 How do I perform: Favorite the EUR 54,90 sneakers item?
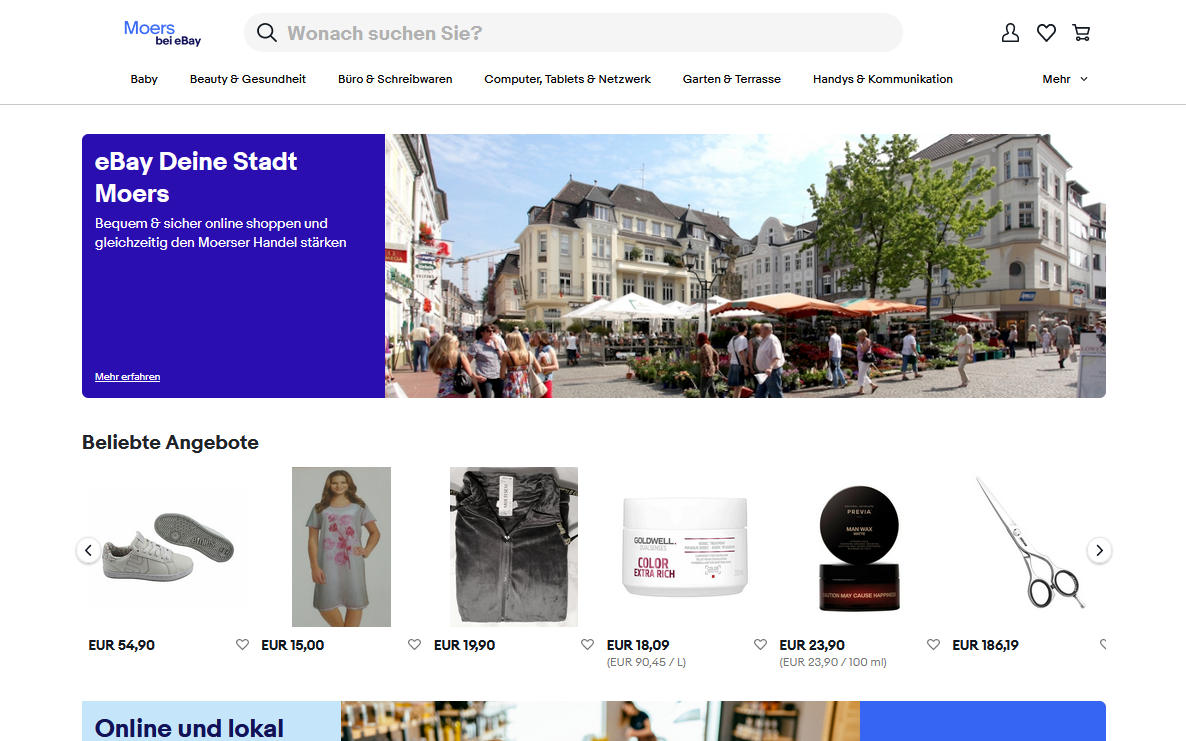242,645
